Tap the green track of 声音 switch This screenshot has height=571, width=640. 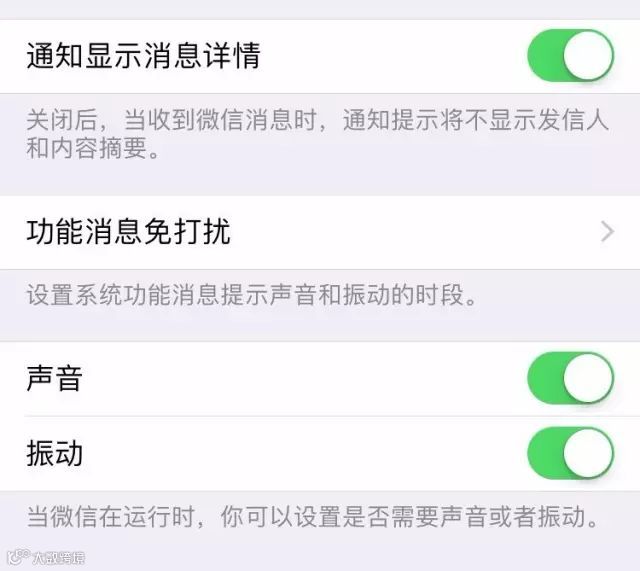click(545, 378)
